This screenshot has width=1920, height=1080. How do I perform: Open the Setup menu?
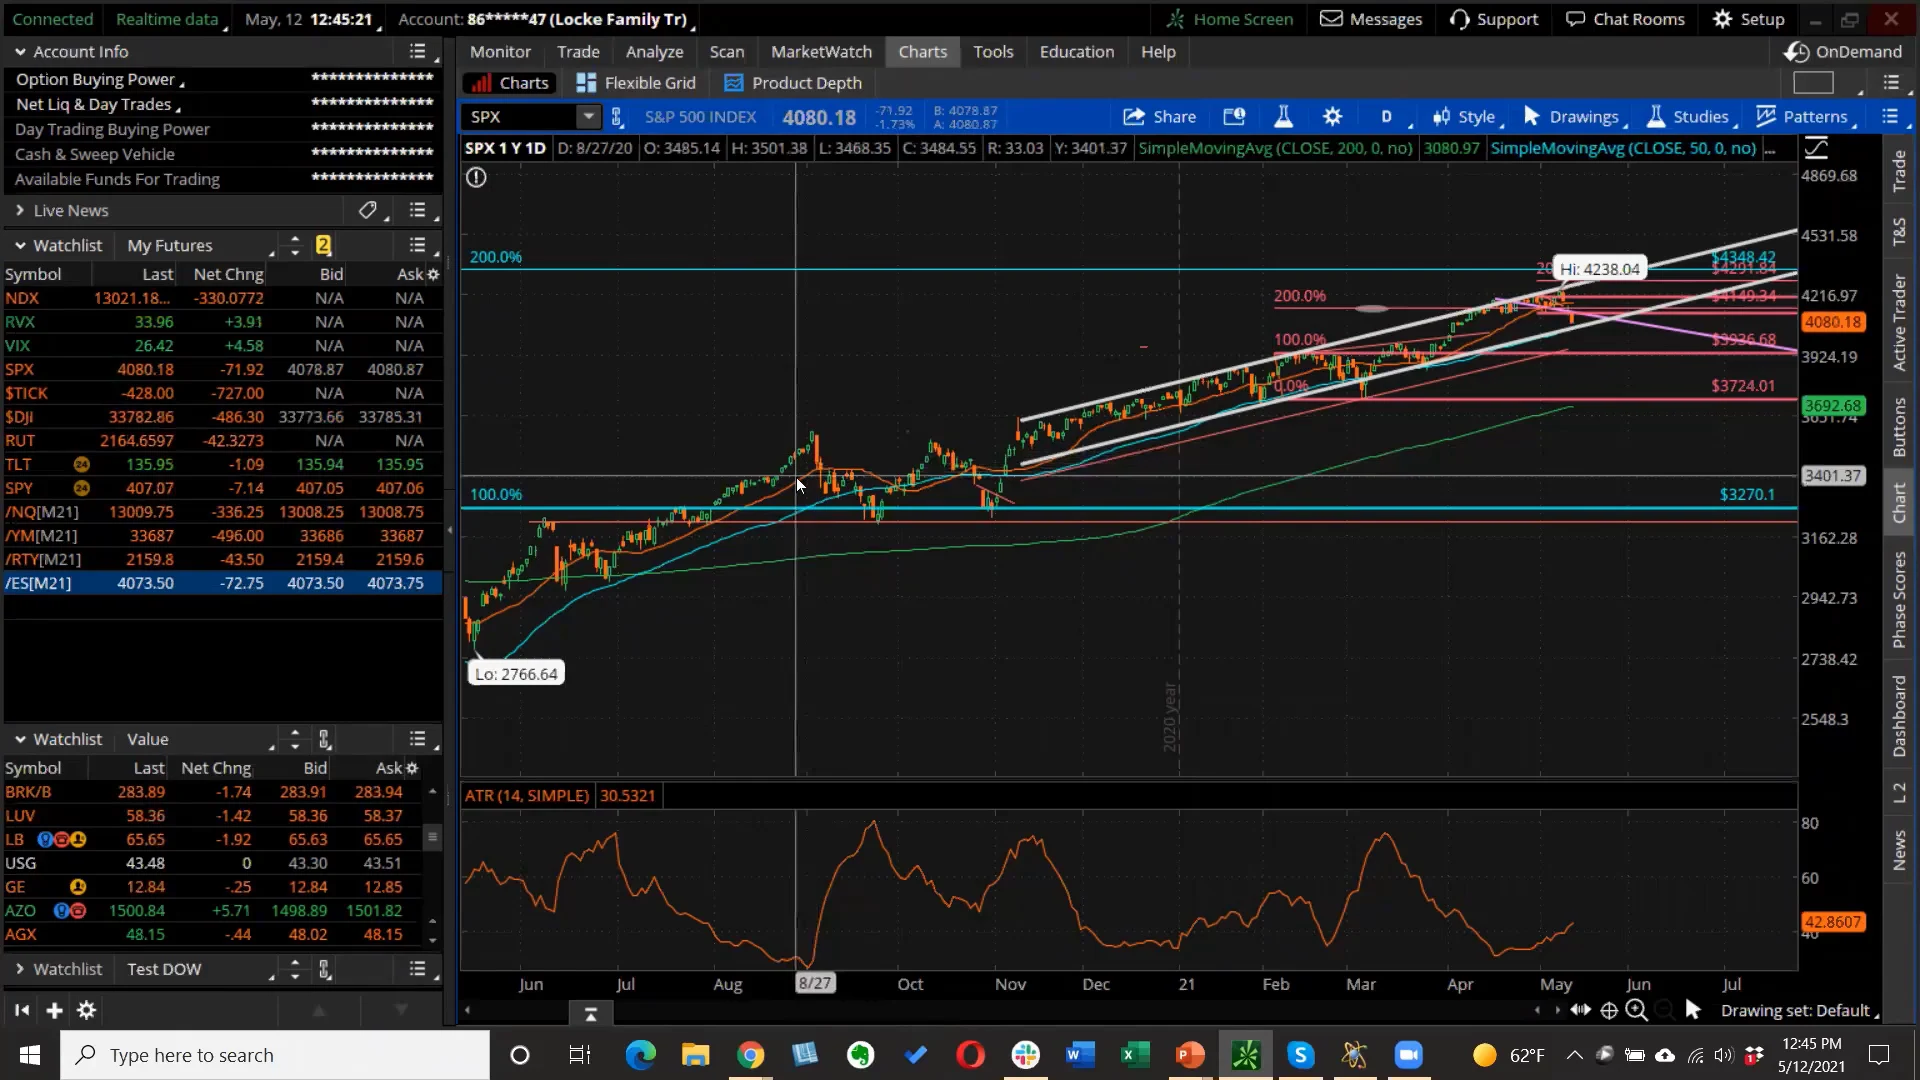[x=1748, y=19]
